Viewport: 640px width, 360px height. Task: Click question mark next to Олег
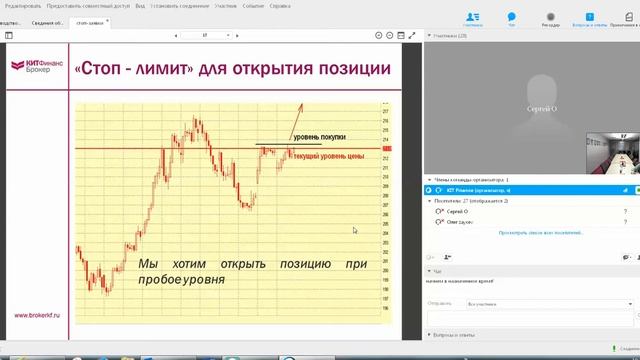(x=625, y=222)
